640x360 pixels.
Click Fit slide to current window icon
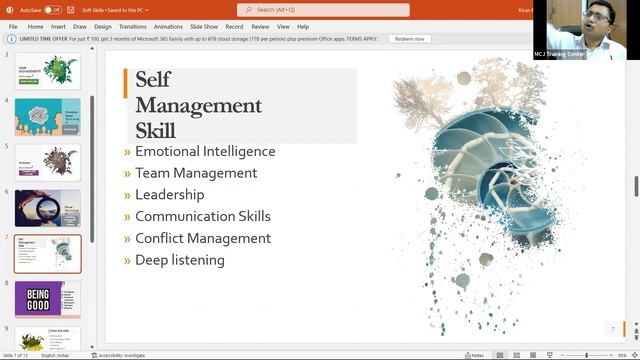(x=635, y=356)
